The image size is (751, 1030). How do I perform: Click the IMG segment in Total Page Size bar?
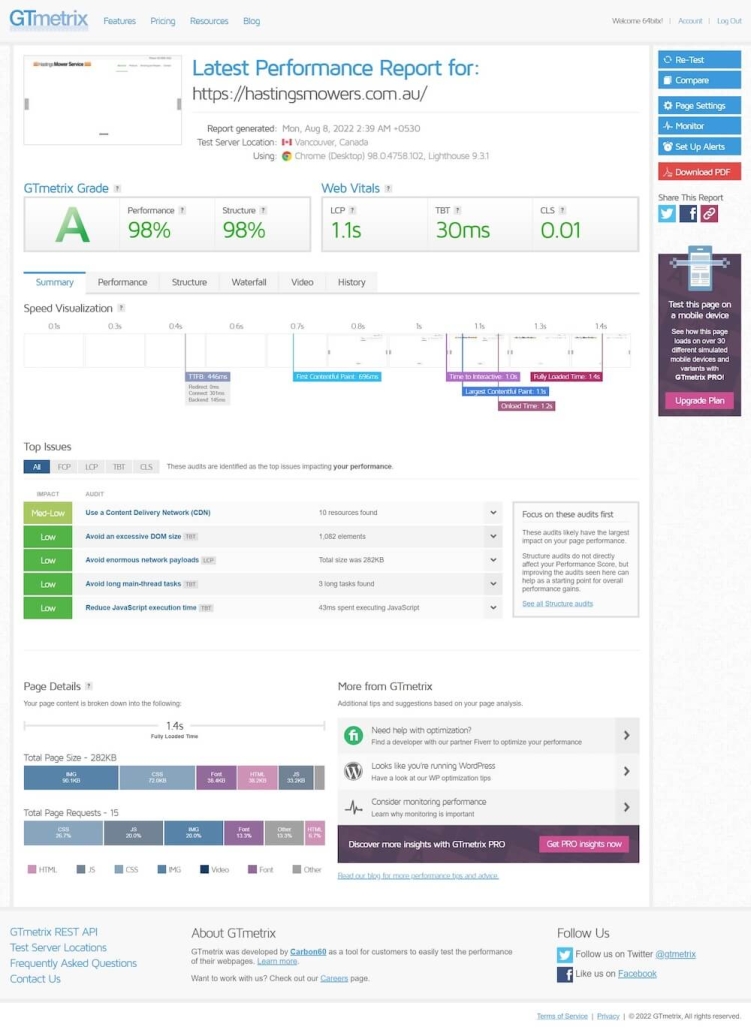pos(71,778)
